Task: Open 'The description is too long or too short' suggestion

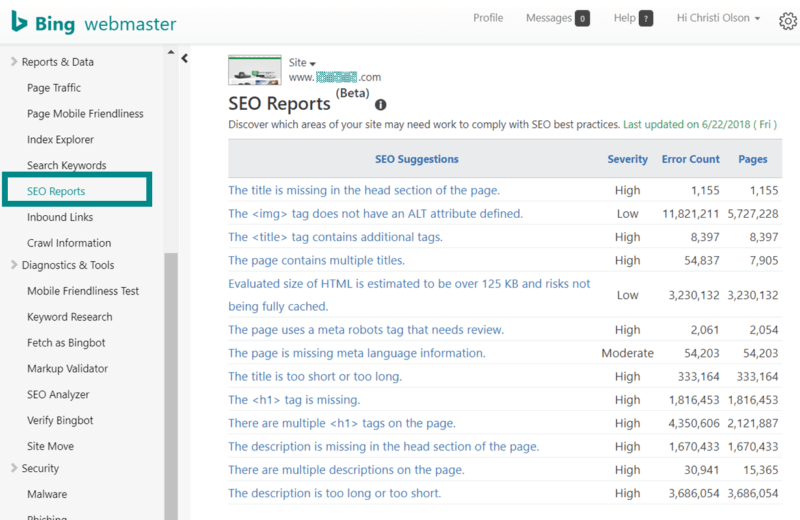Action: point(335,493)
